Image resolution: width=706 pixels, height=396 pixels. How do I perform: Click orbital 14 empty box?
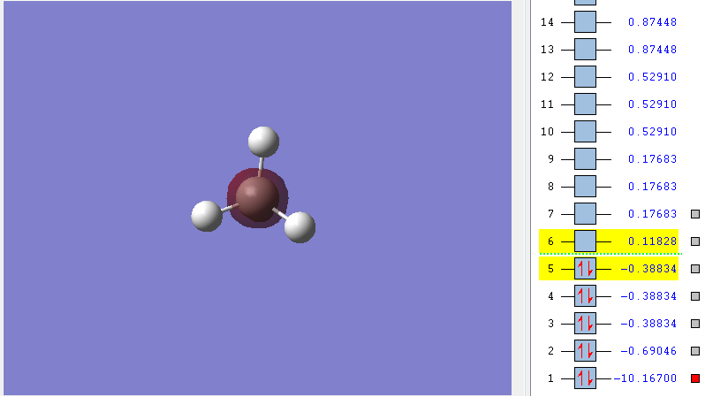(x=585, y=22)
